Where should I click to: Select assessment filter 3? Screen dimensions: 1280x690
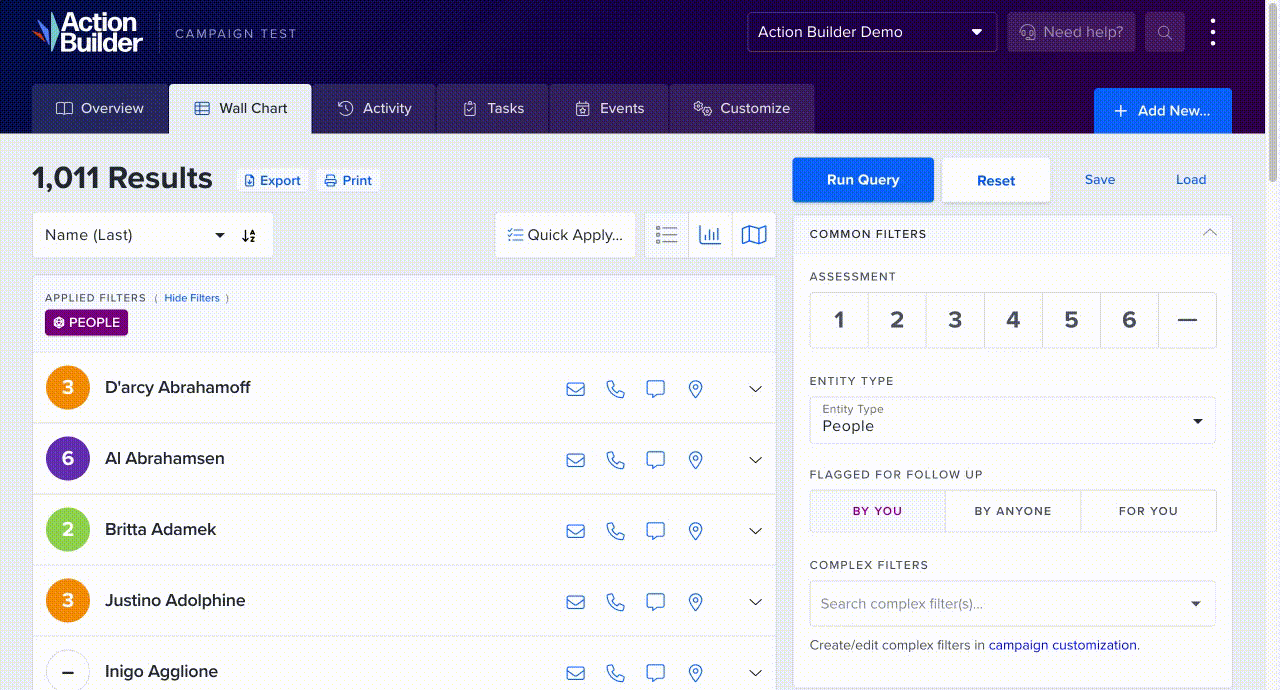coord(955,320)
